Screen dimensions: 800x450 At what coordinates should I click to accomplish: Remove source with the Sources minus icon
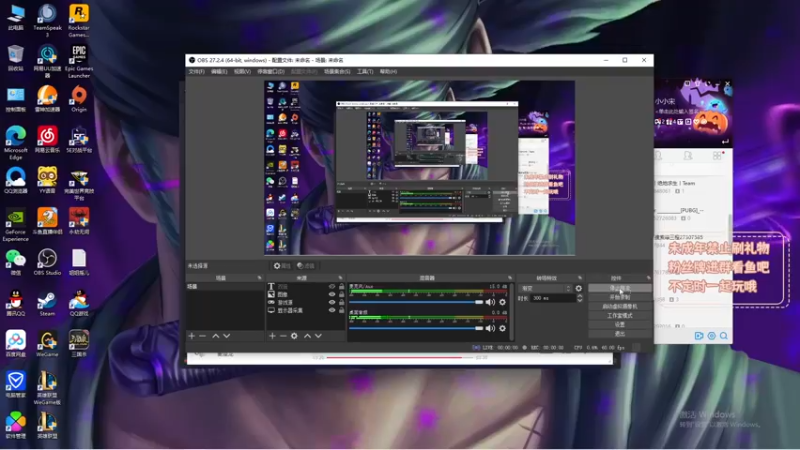[283, 336]
